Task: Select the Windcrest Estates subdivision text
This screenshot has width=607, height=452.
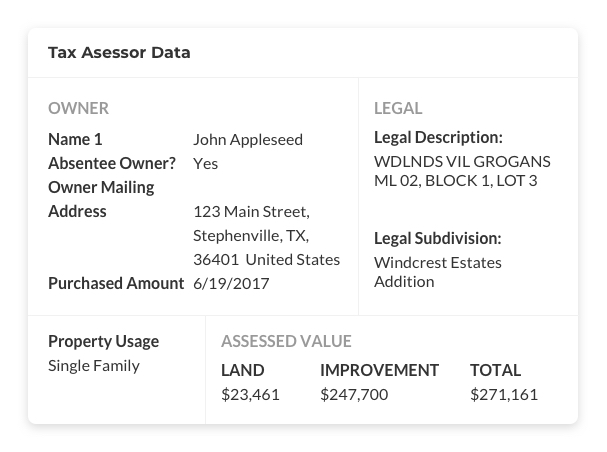Action: coord(437,262)
